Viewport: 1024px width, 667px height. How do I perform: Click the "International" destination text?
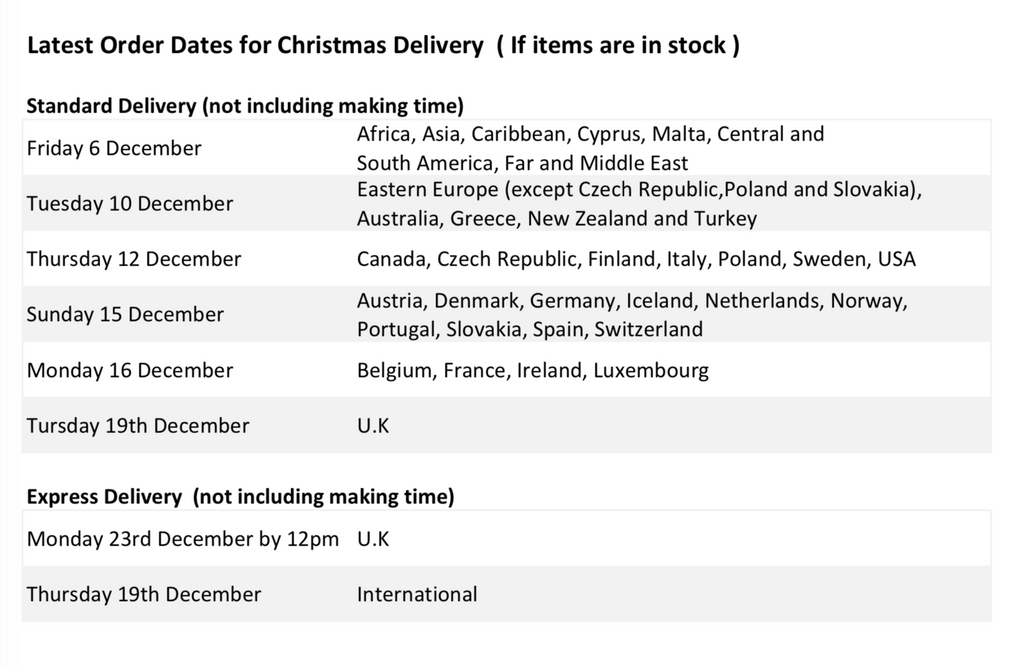point(417,594)
